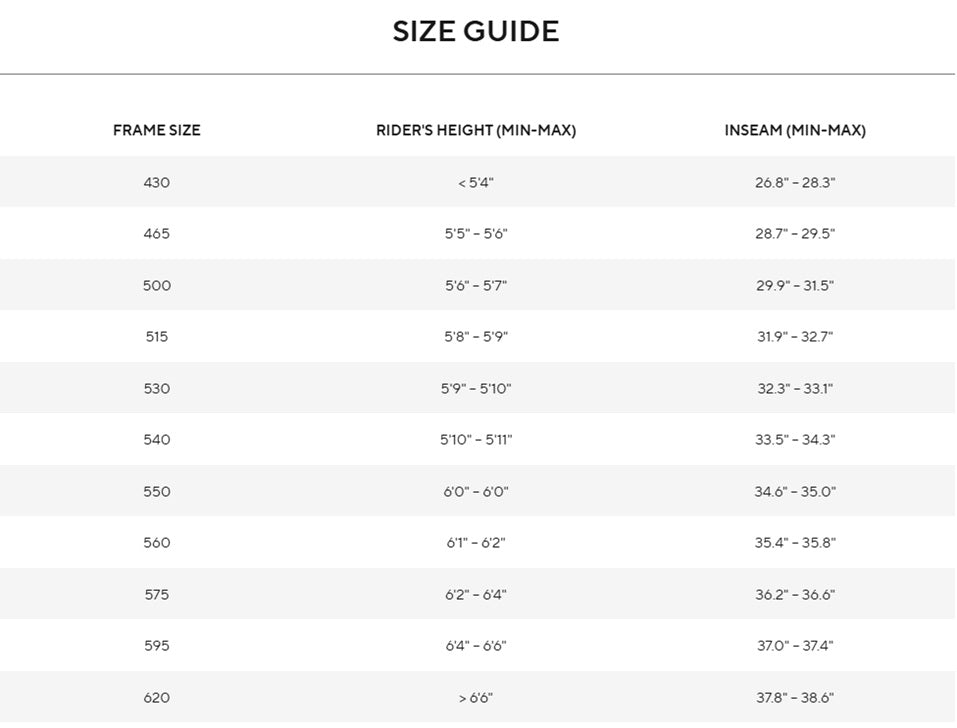The height and width of the screenshot is (728, 957).
Task: Select the < 5'4" height cell
Action: pyautogui.click(x=476, y=182)
